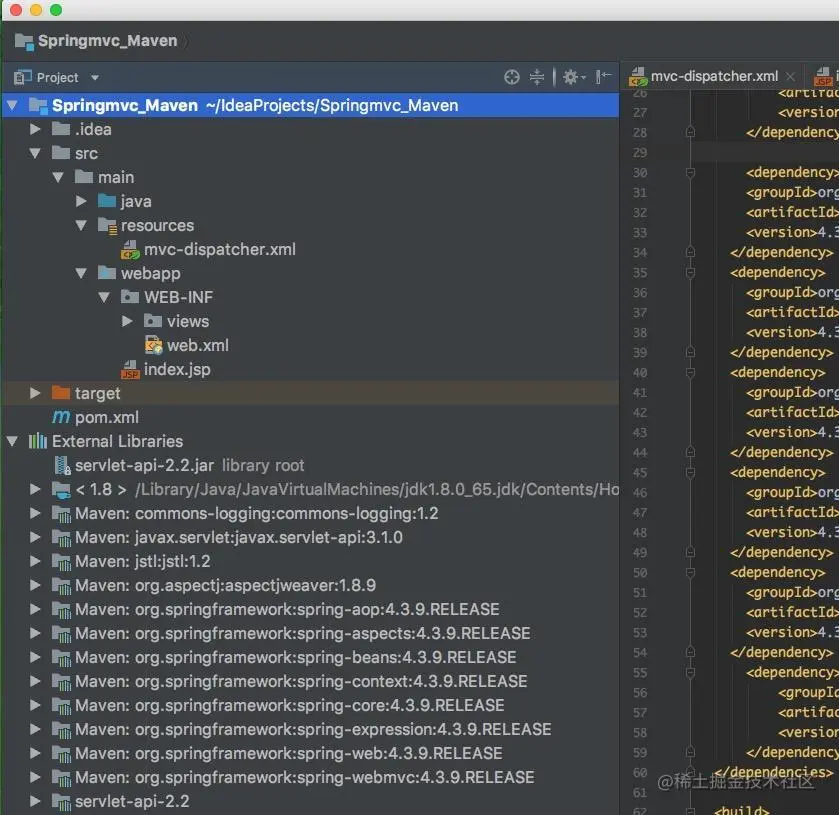Click the resources folder icon
Screen dimensions: 839x815
pos(107,226)
